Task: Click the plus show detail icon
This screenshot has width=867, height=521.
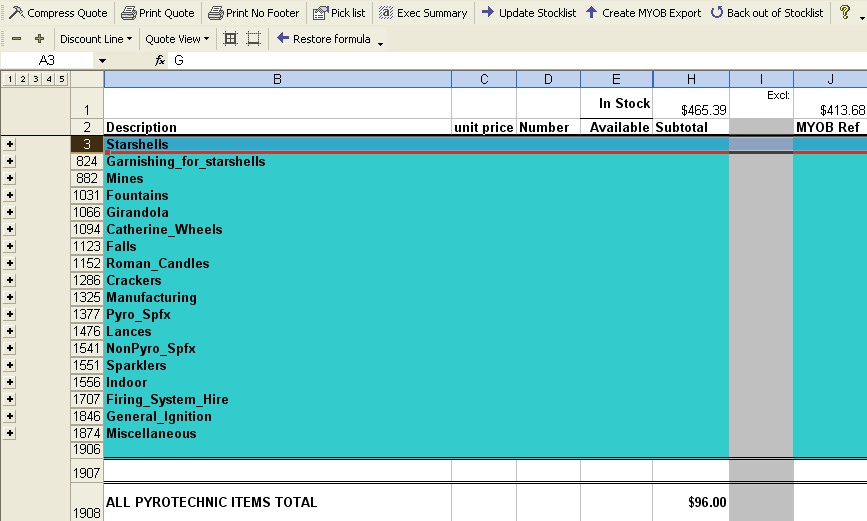Action: point(39,39)
